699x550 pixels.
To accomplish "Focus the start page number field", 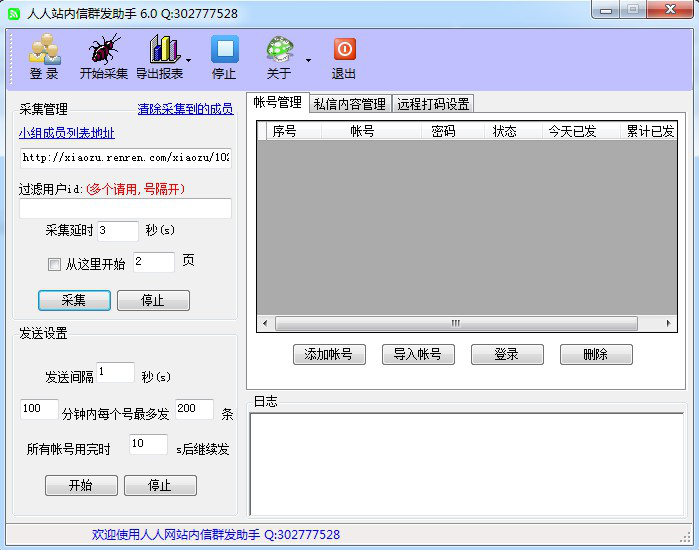I will coord(154,262).
